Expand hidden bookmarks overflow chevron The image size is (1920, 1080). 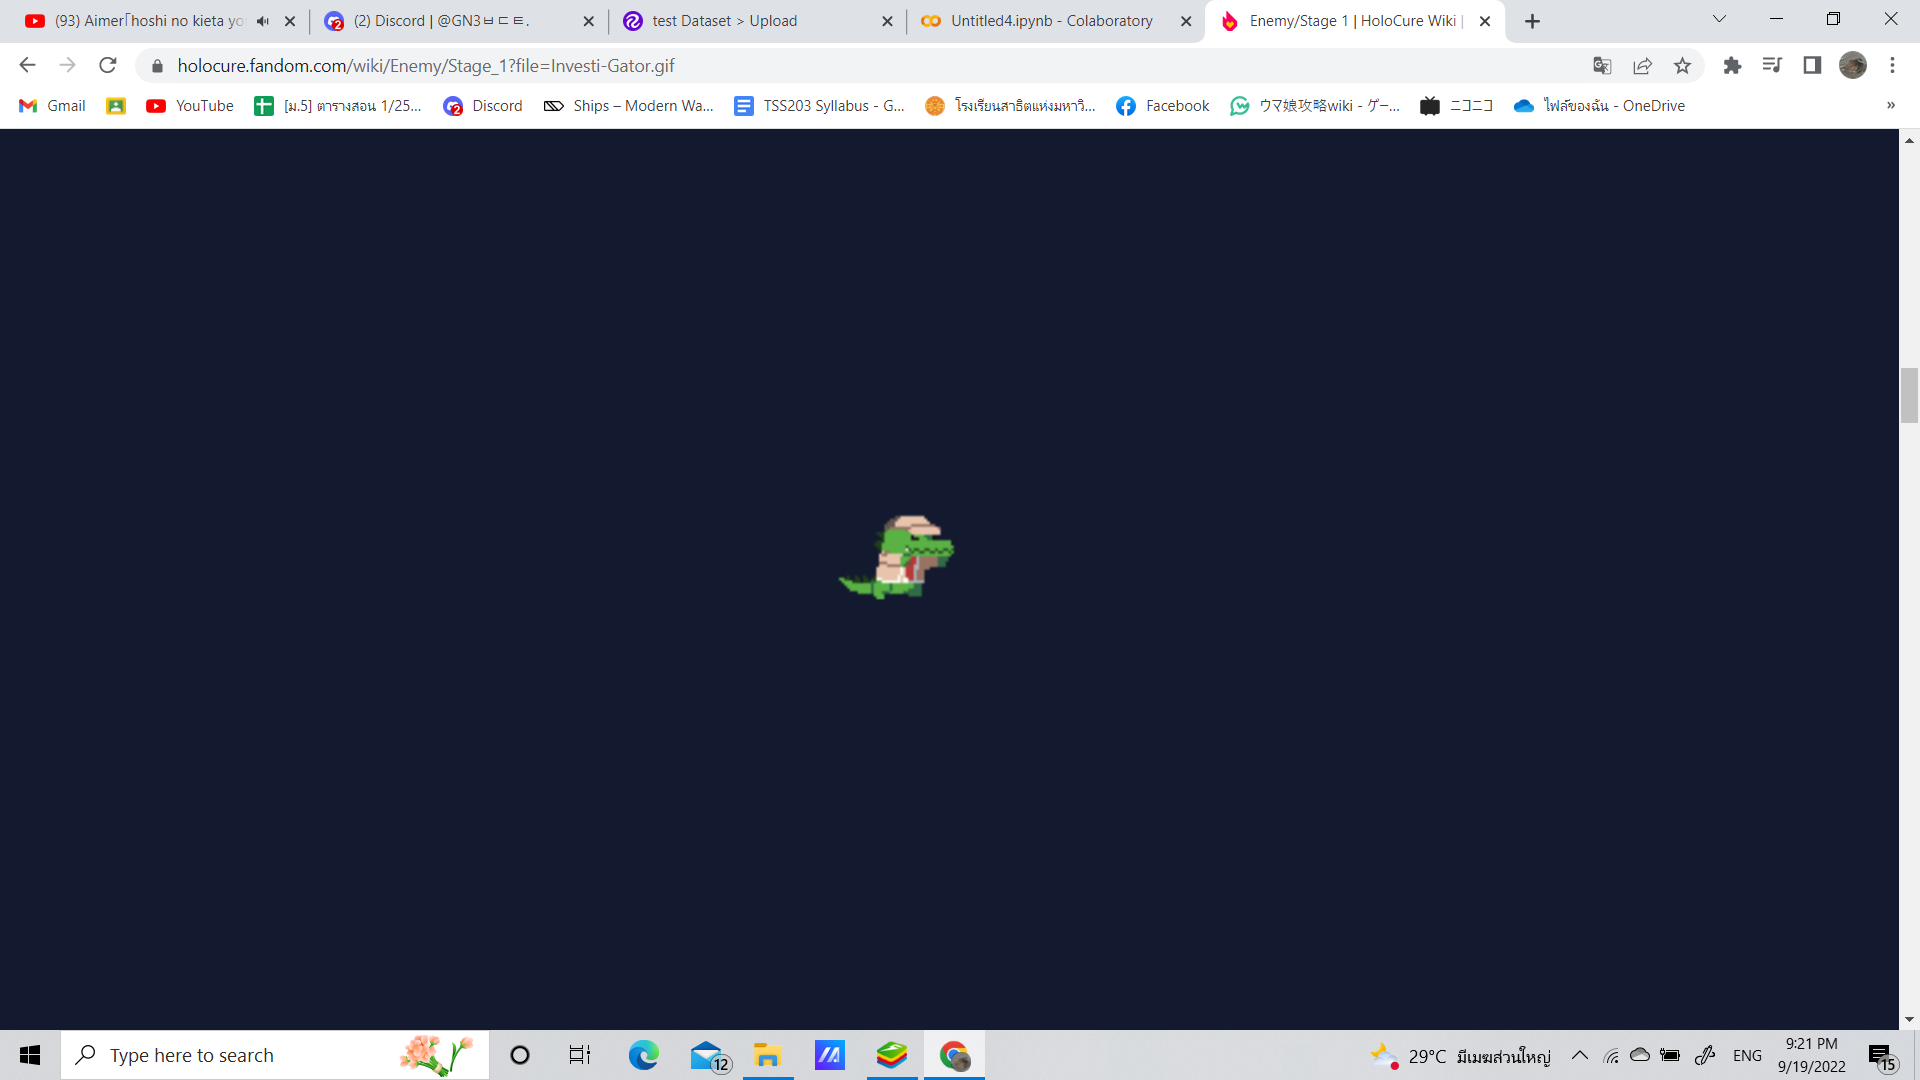point(1890,106)
